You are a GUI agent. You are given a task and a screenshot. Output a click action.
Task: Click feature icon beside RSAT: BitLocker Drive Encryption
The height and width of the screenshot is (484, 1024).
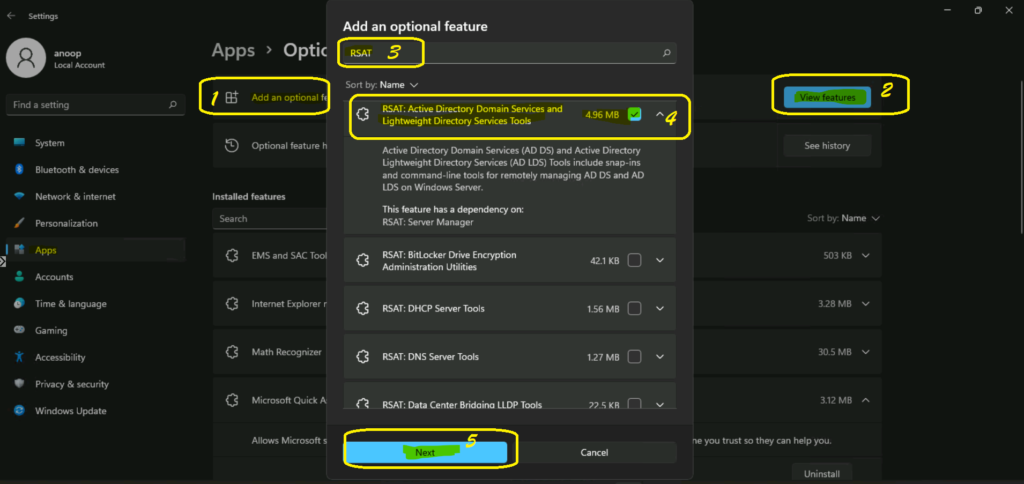click(x=362, y=260)
